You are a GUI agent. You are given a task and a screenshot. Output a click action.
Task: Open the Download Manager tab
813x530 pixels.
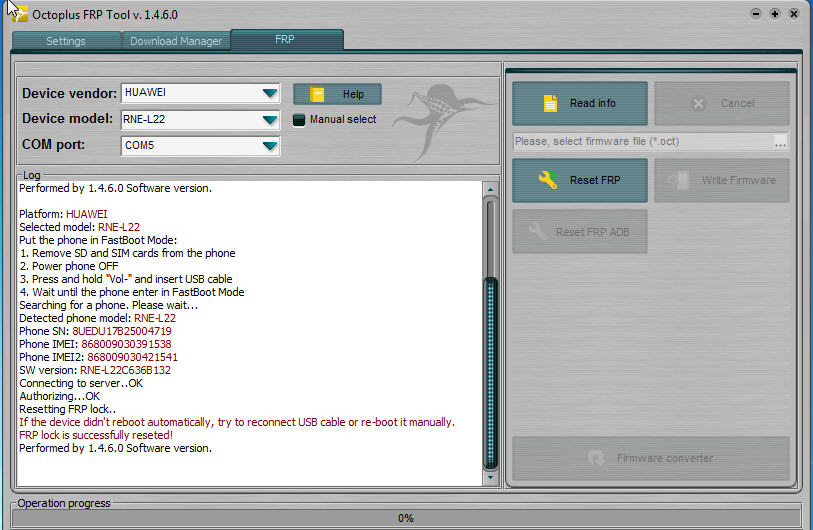(176, 41)
